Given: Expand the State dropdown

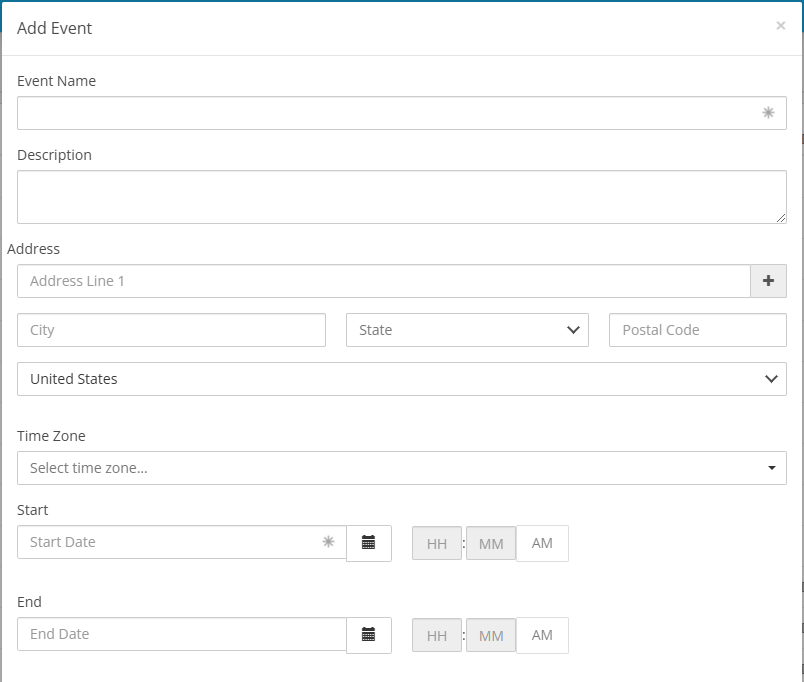Looking at the screenshot, I should (x=467, y=330).
